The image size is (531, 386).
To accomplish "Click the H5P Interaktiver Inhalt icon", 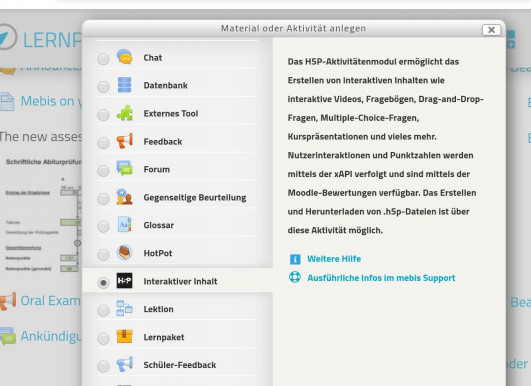I will 124,281.
